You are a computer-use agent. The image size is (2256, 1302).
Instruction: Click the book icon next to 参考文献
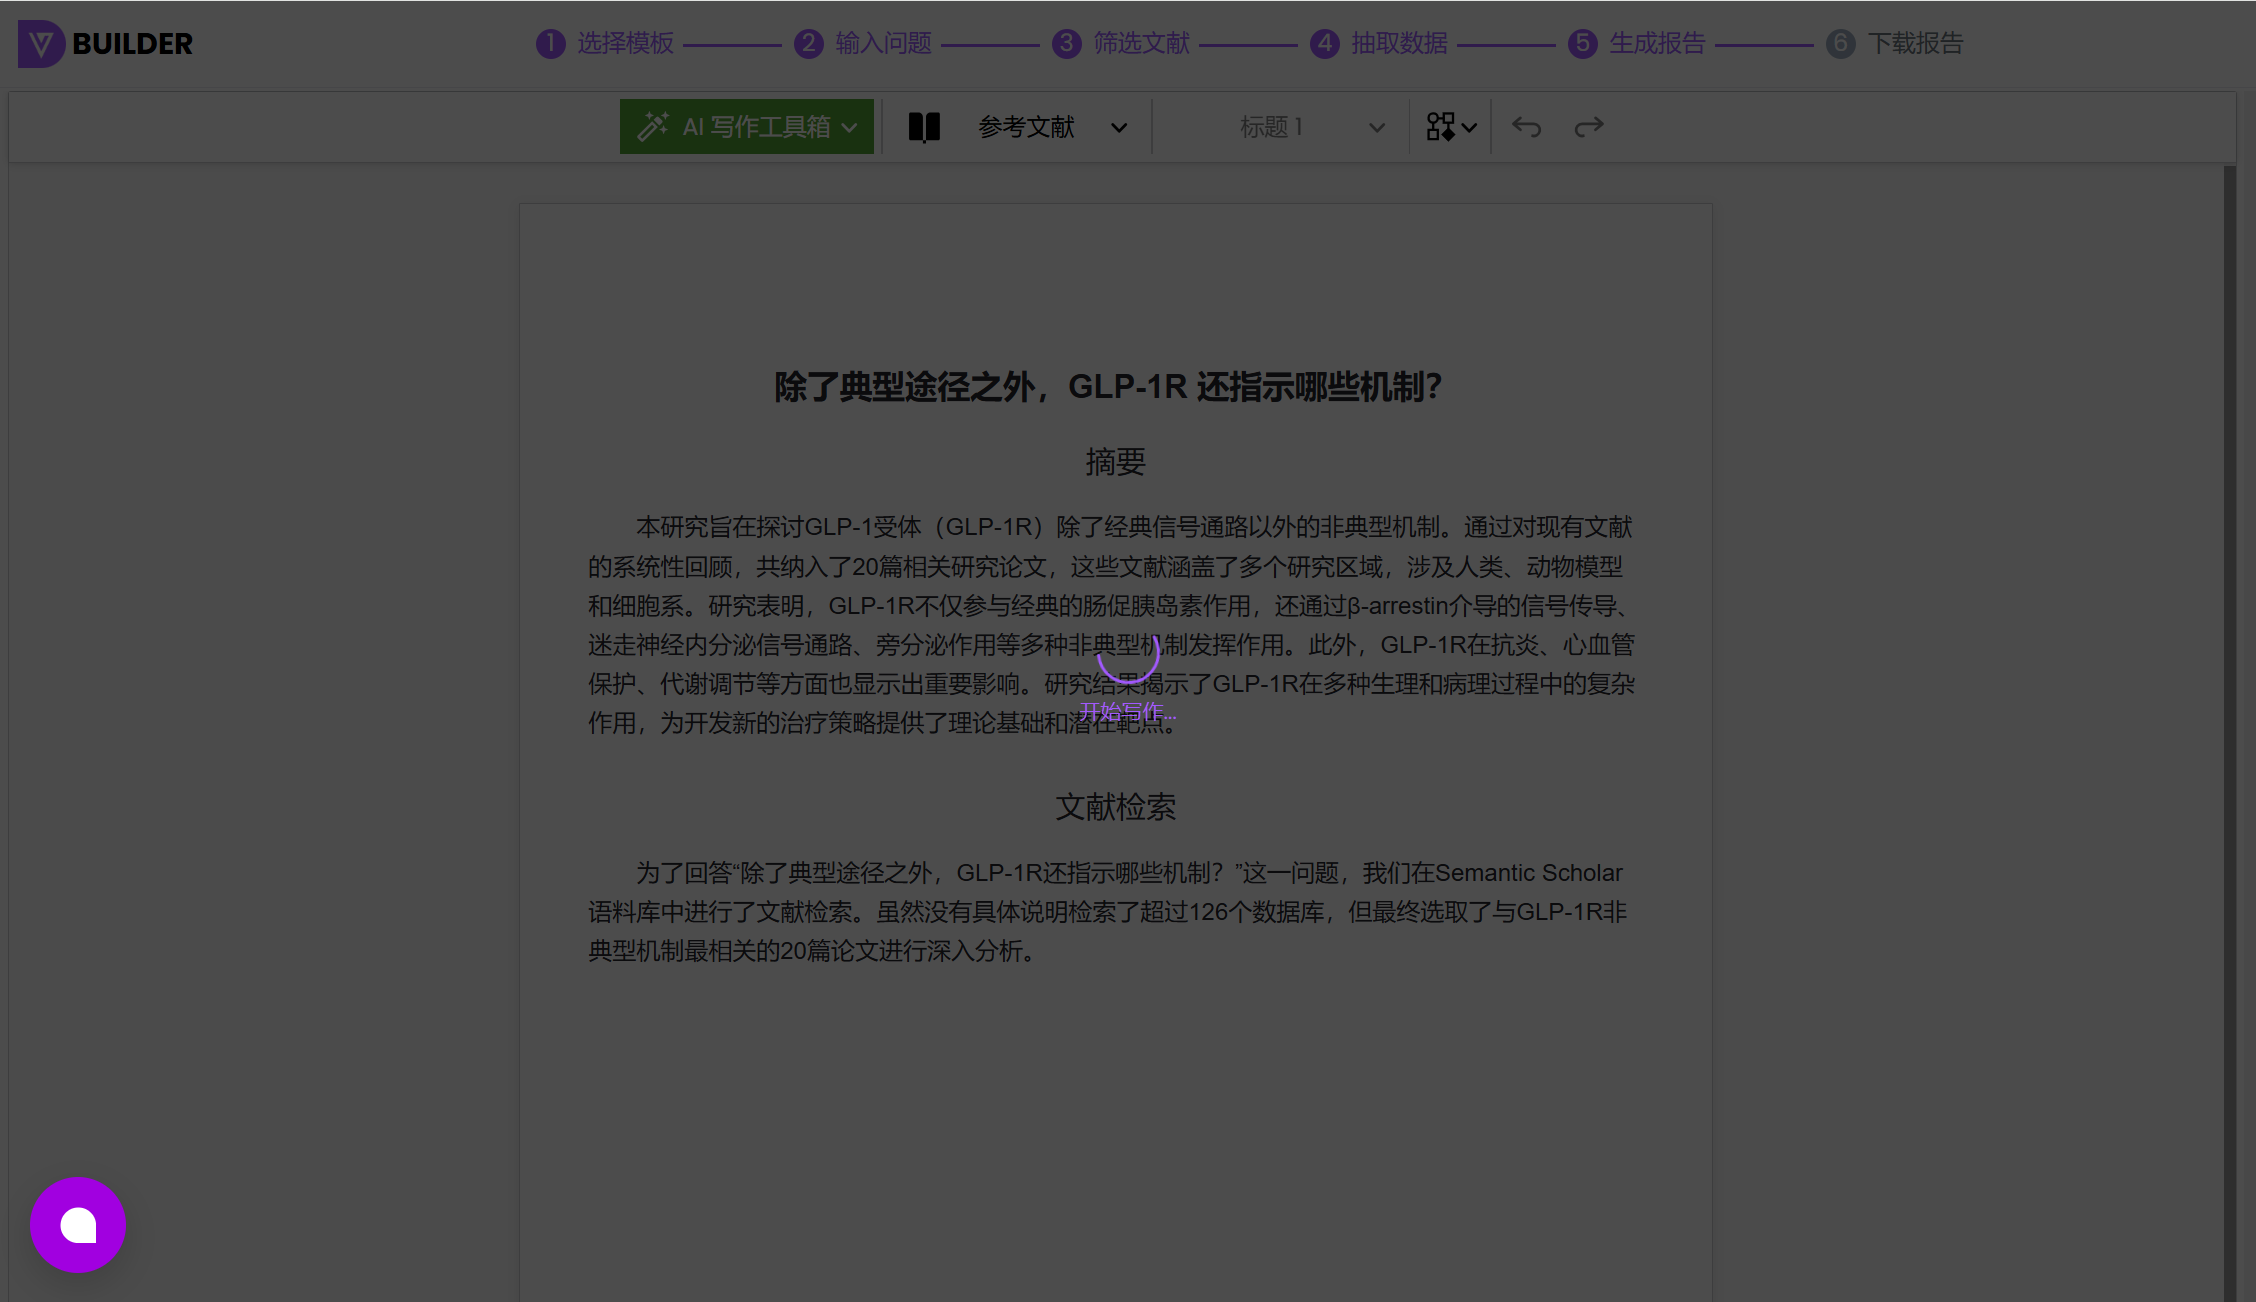pyautogui.click(x=923, y=126)
